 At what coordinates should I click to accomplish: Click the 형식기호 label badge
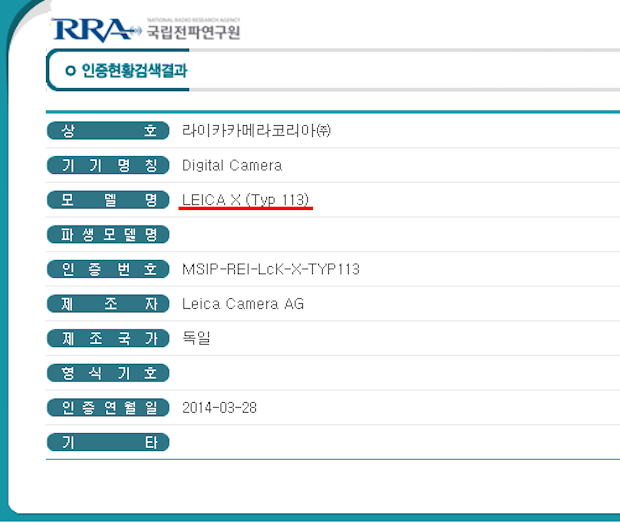pos(108,373)
